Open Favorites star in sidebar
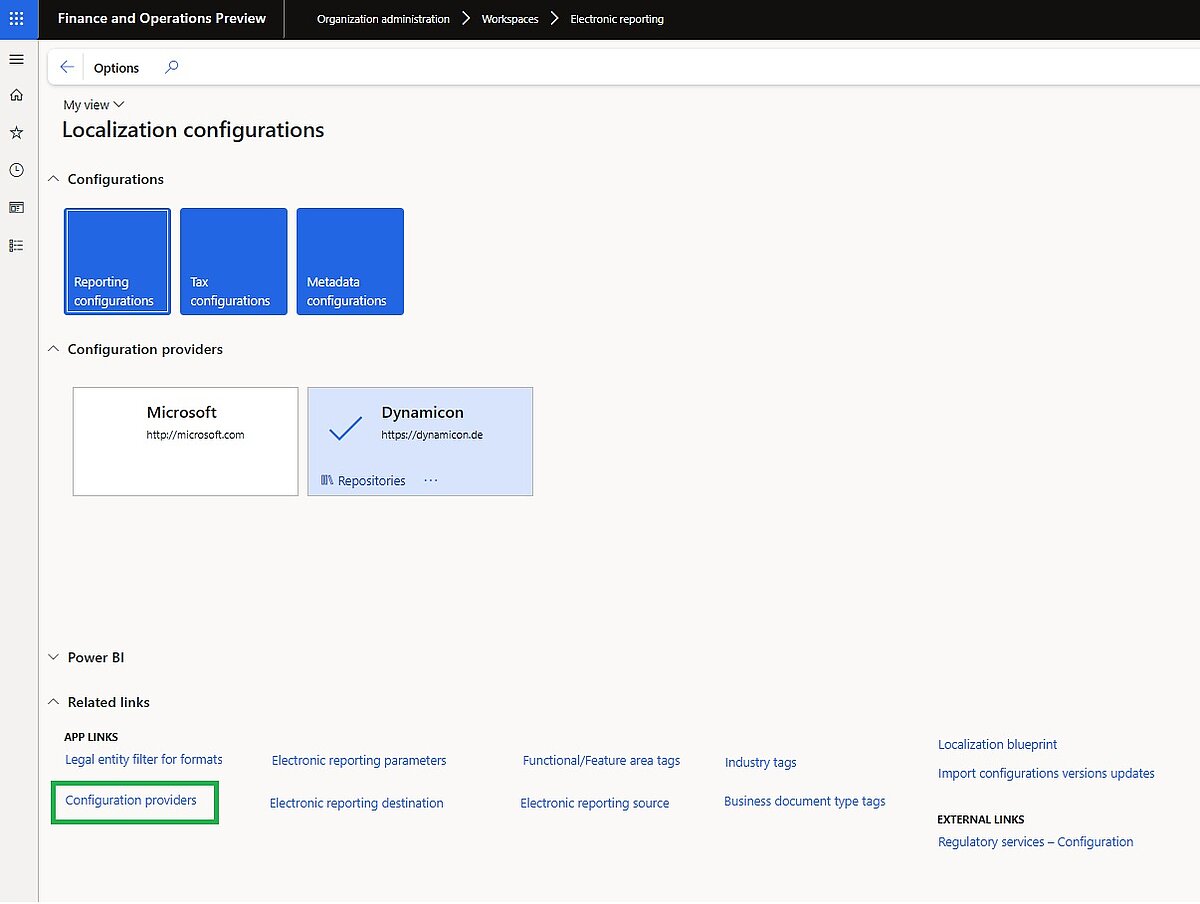Viewport: 1200px width, 904px height. click(x=16, y=132)
